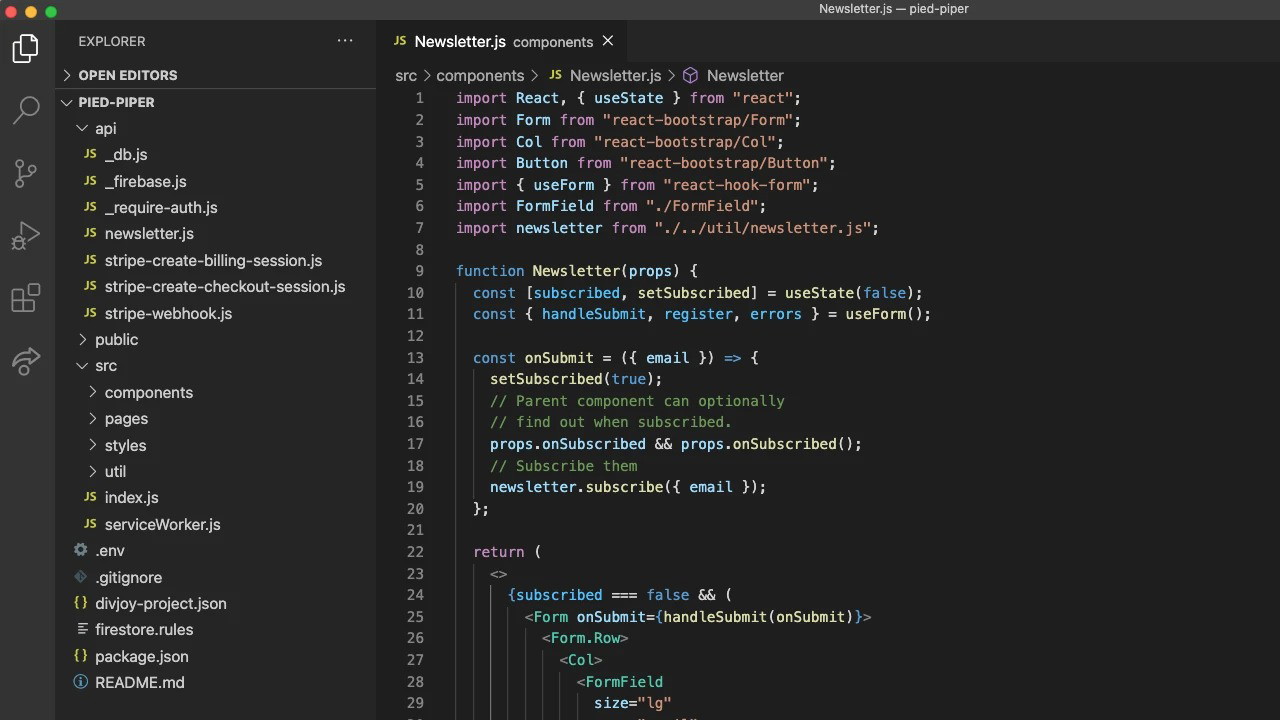Select the Newsletter.js editor tab

(x=460, y=41)
